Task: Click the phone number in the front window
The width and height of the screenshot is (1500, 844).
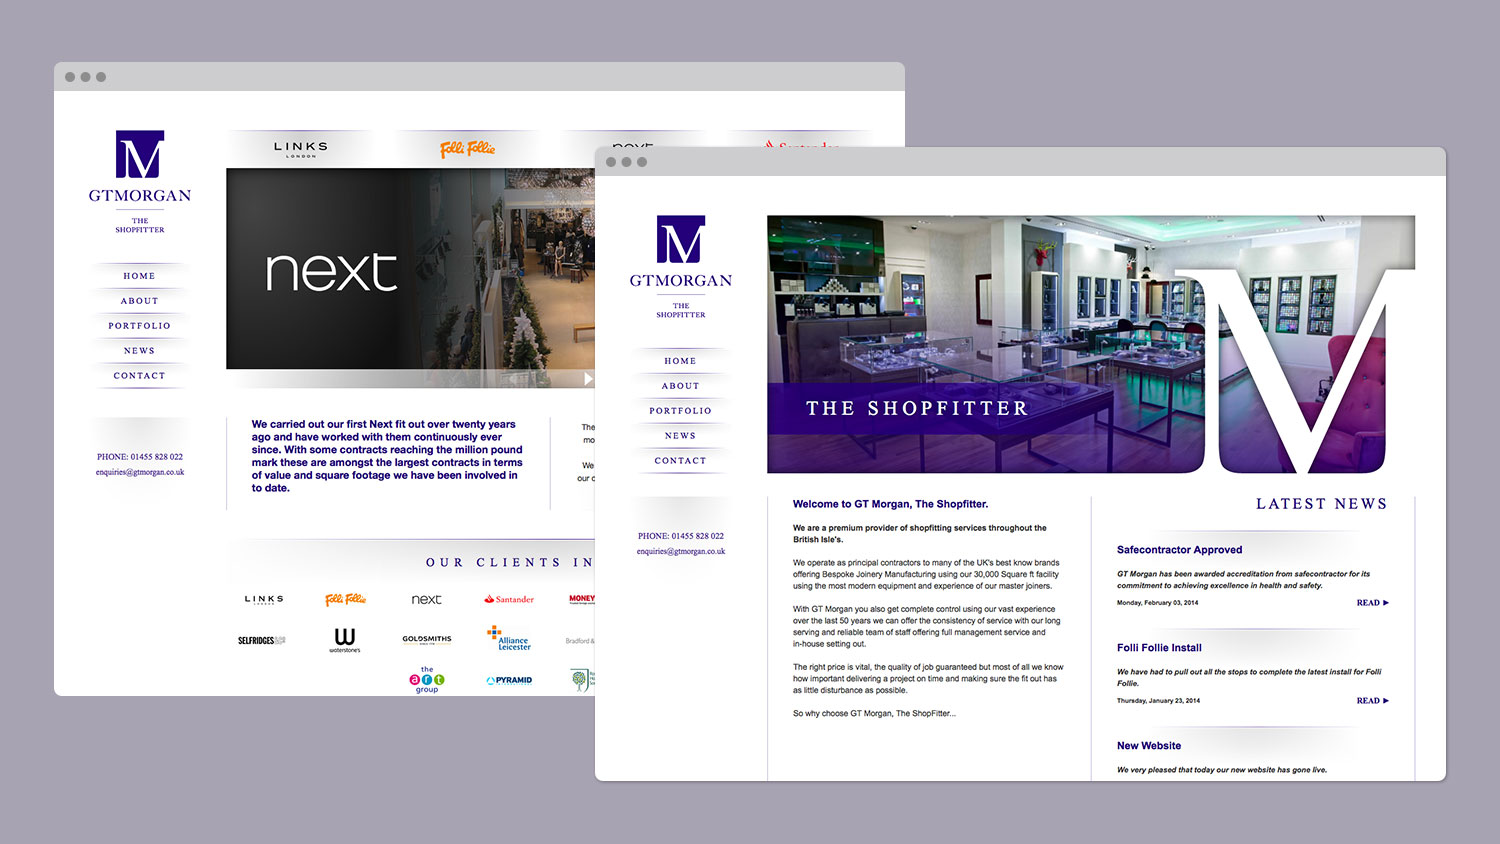Action: coord(681,536)
